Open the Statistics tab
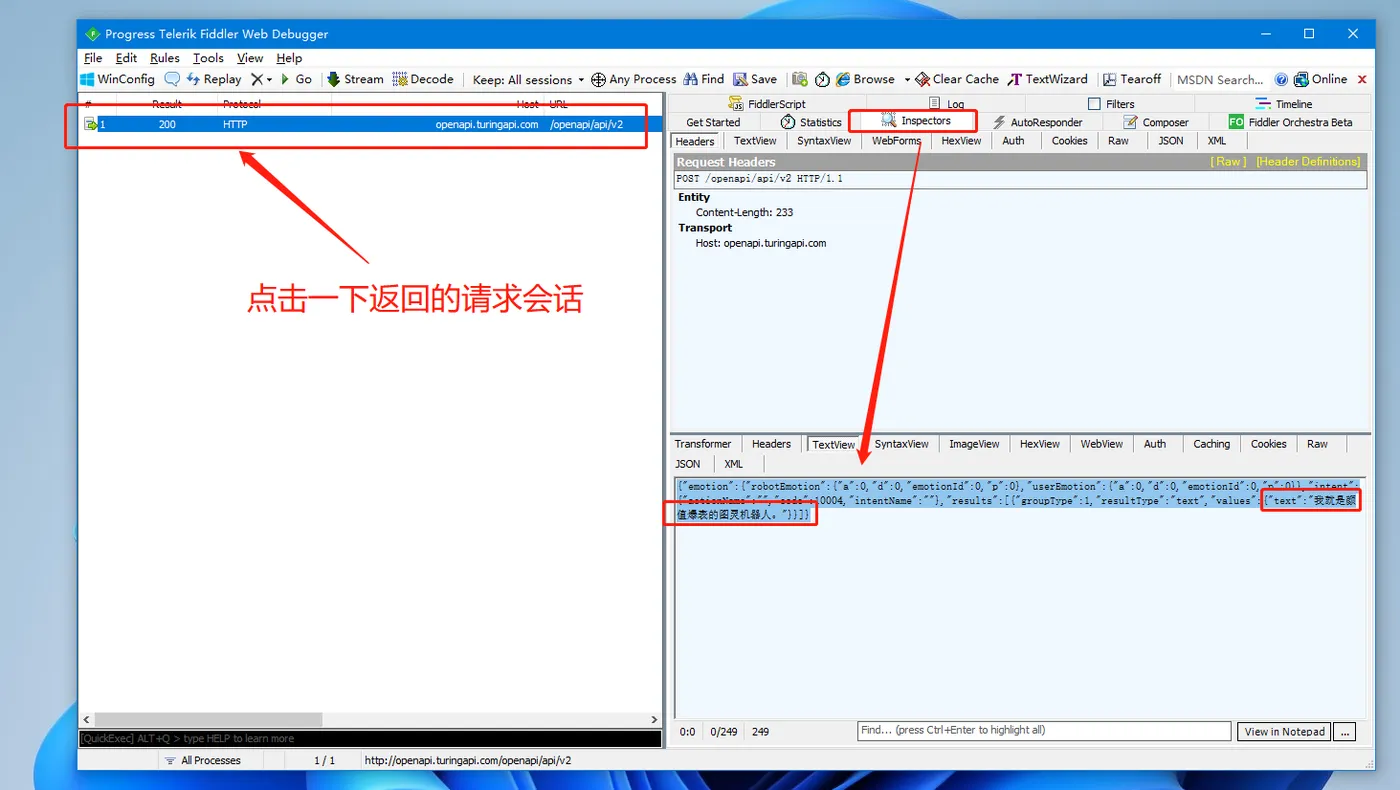The height and width of the screenshot is (790, 1400). click(811, 122)
